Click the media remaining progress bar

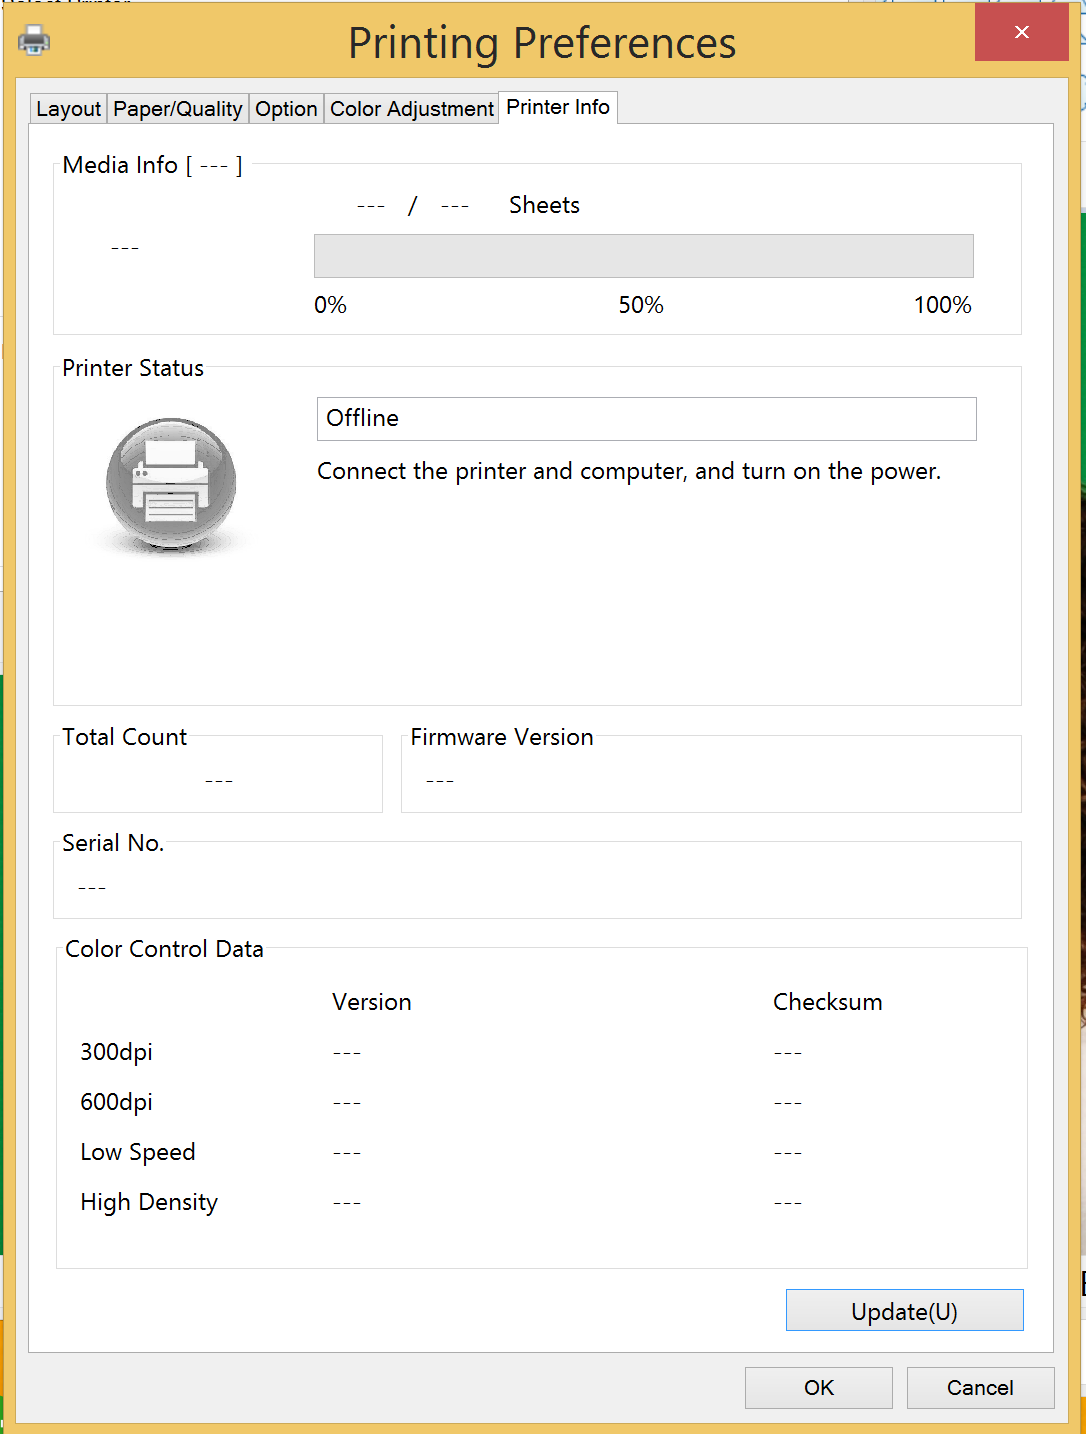point(644,256)
